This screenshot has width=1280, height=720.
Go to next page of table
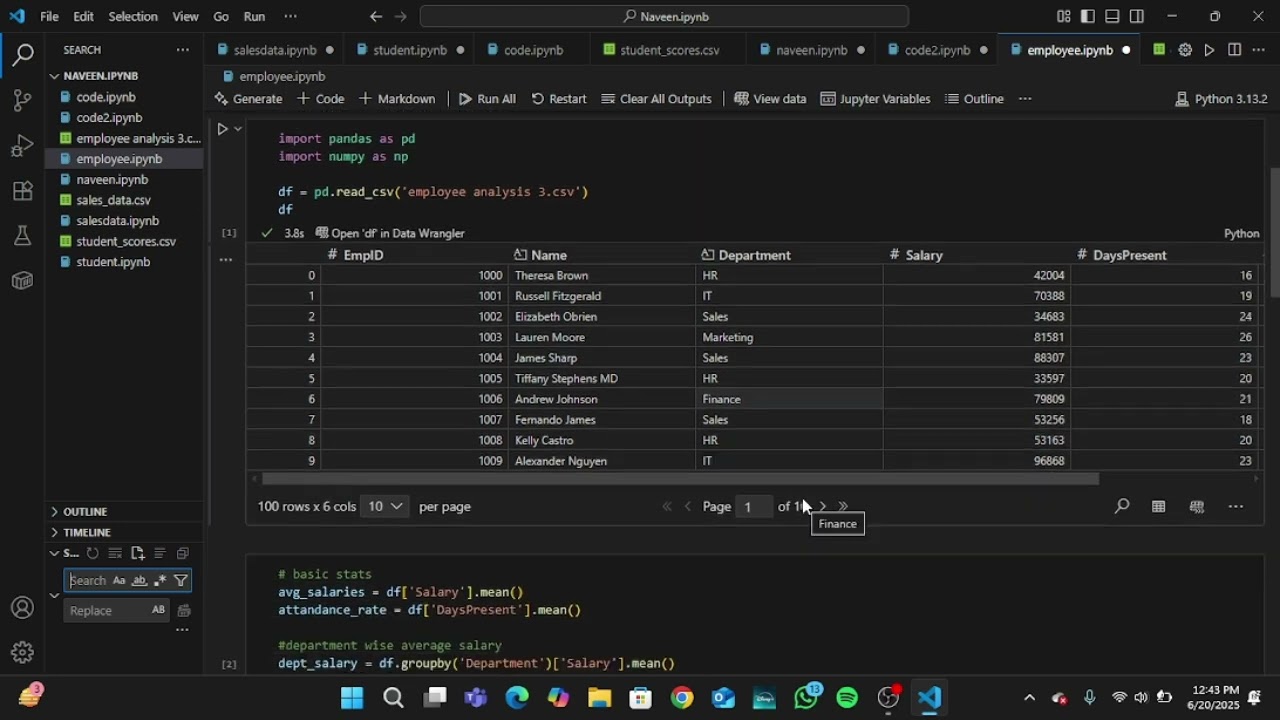pos(822,507)
